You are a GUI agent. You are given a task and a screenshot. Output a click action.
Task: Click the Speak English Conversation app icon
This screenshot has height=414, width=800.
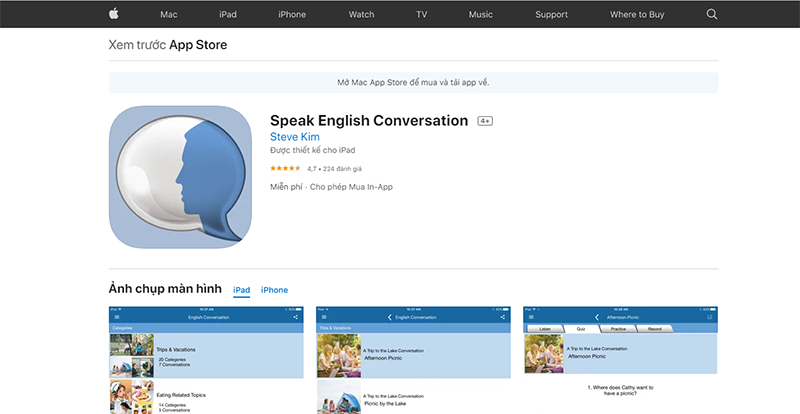pos(180,177)
